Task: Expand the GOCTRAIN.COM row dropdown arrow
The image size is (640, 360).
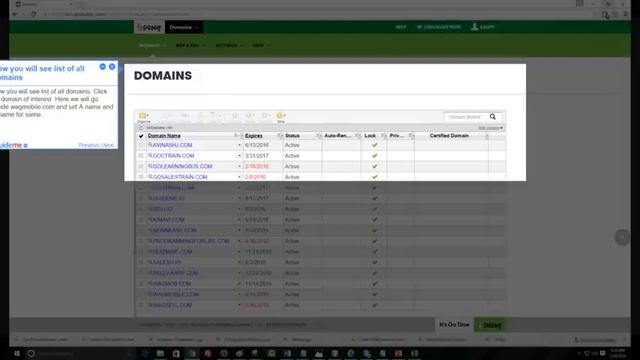Action: point(239,156)
